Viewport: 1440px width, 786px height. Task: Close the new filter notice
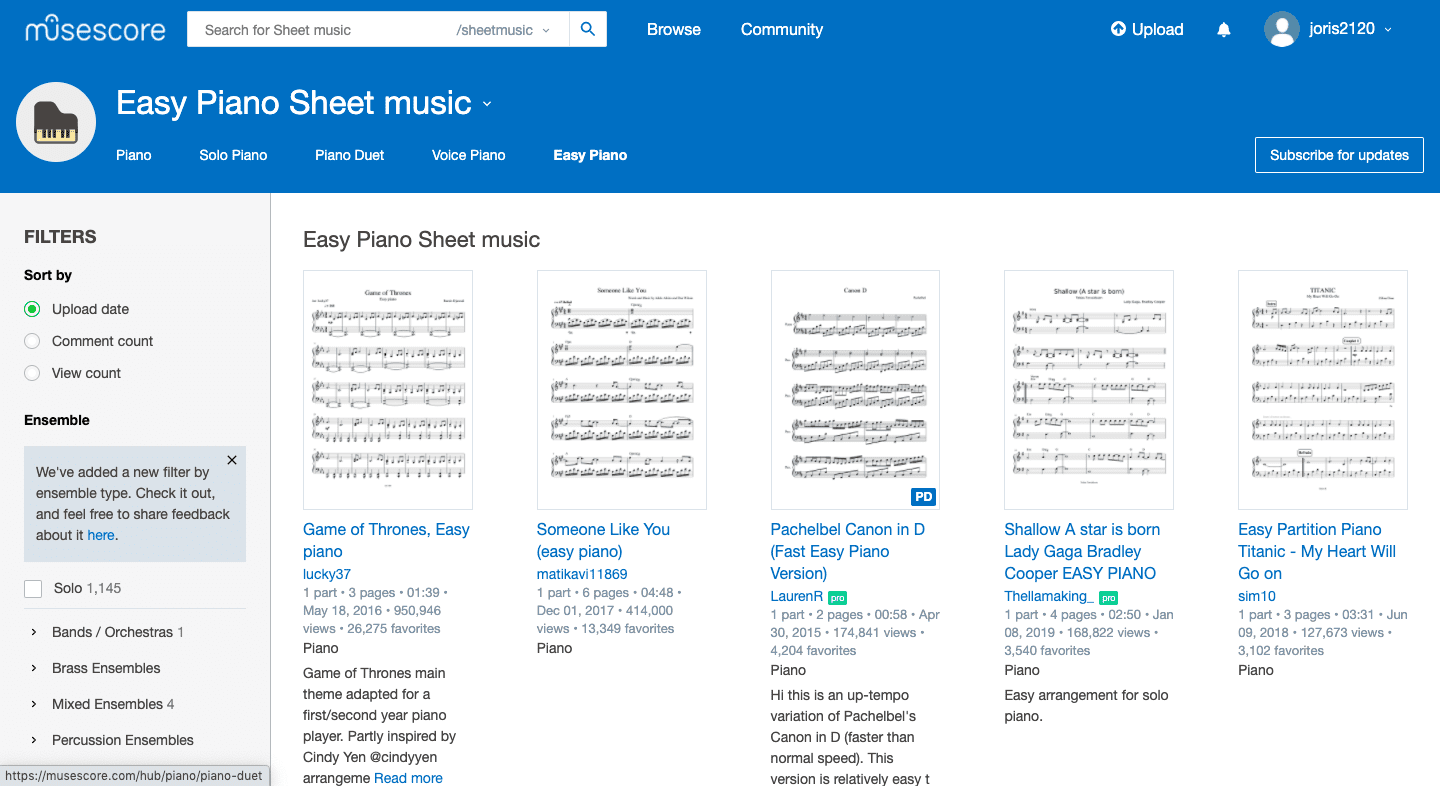pyautogui.click(x=232, y=460)
